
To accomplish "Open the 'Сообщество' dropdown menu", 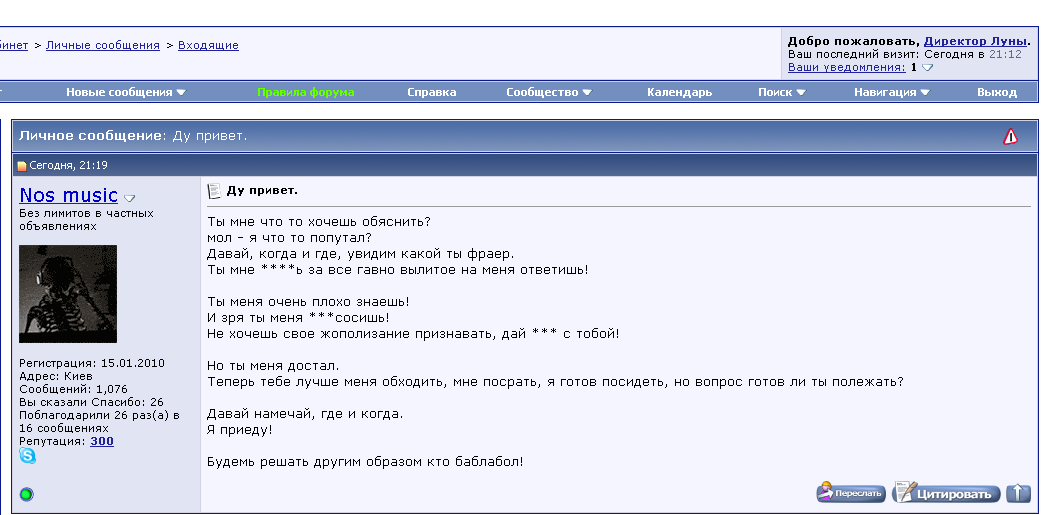I will pyautogui.click(x=549, y=92).
